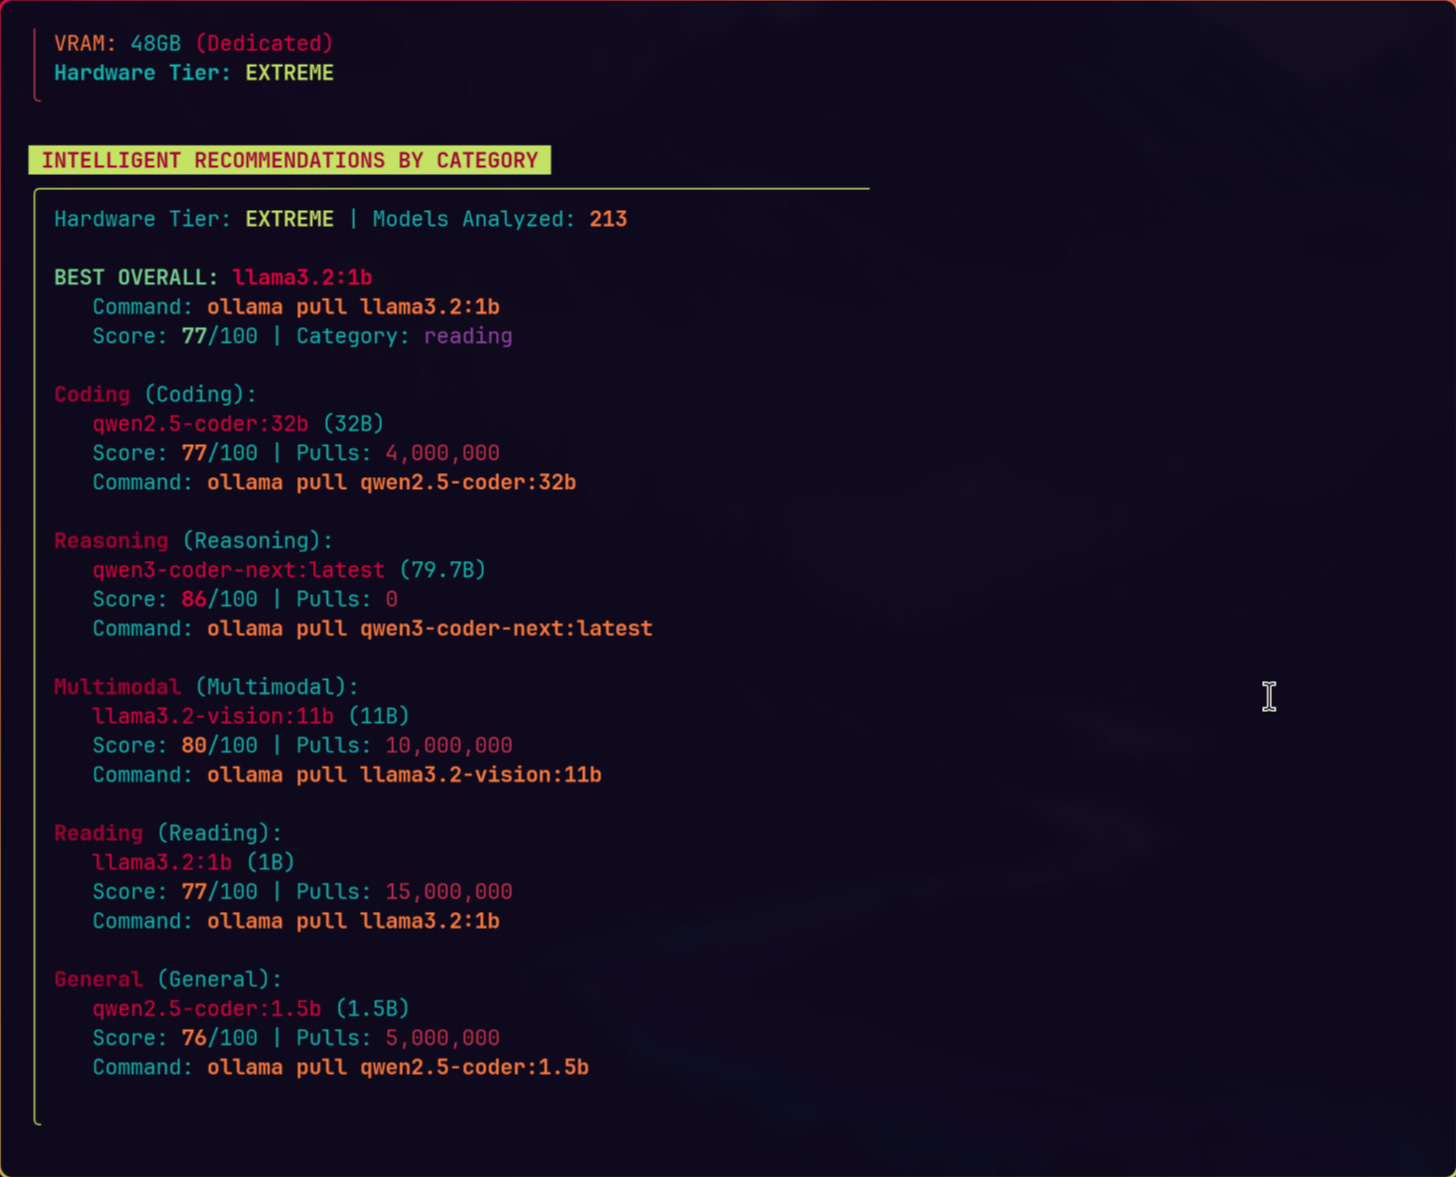Click 'llama3.2-vision:11b (11B)' model name
The height and width of the screenshot is (1177, 1456).
[251, 716]
